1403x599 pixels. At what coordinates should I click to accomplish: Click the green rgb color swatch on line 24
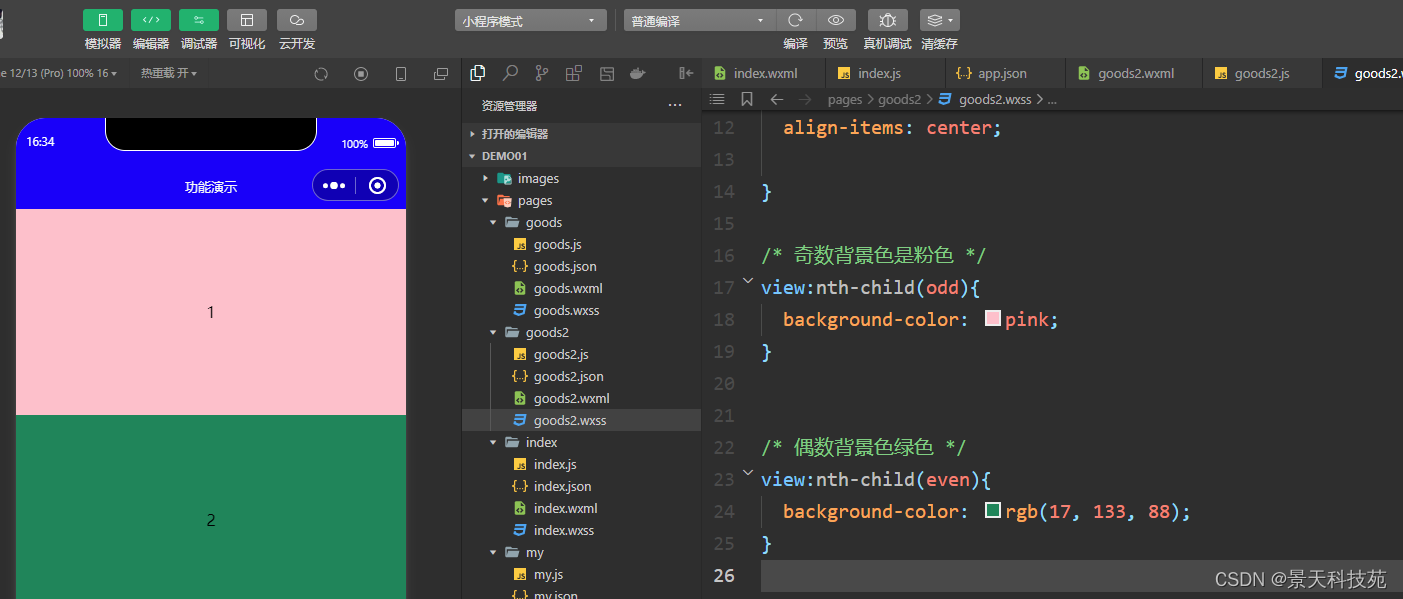pos(993,511)
